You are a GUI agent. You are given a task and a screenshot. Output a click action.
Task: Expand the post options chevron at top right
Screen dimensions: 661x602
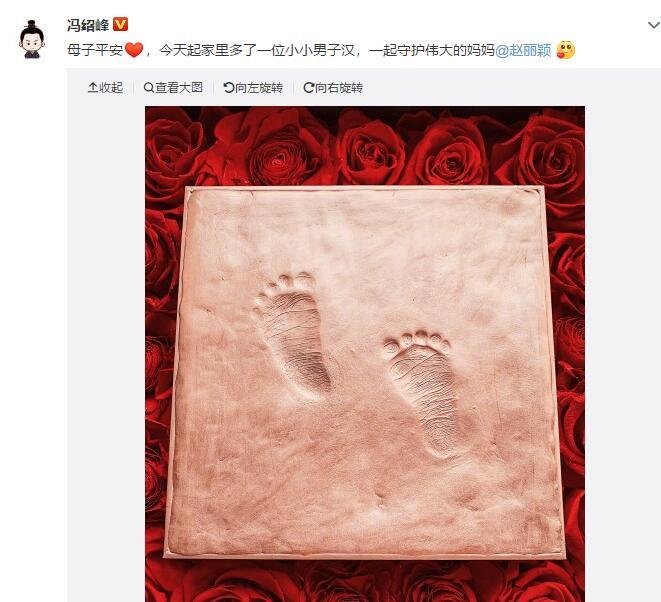[x=654, y=25]
